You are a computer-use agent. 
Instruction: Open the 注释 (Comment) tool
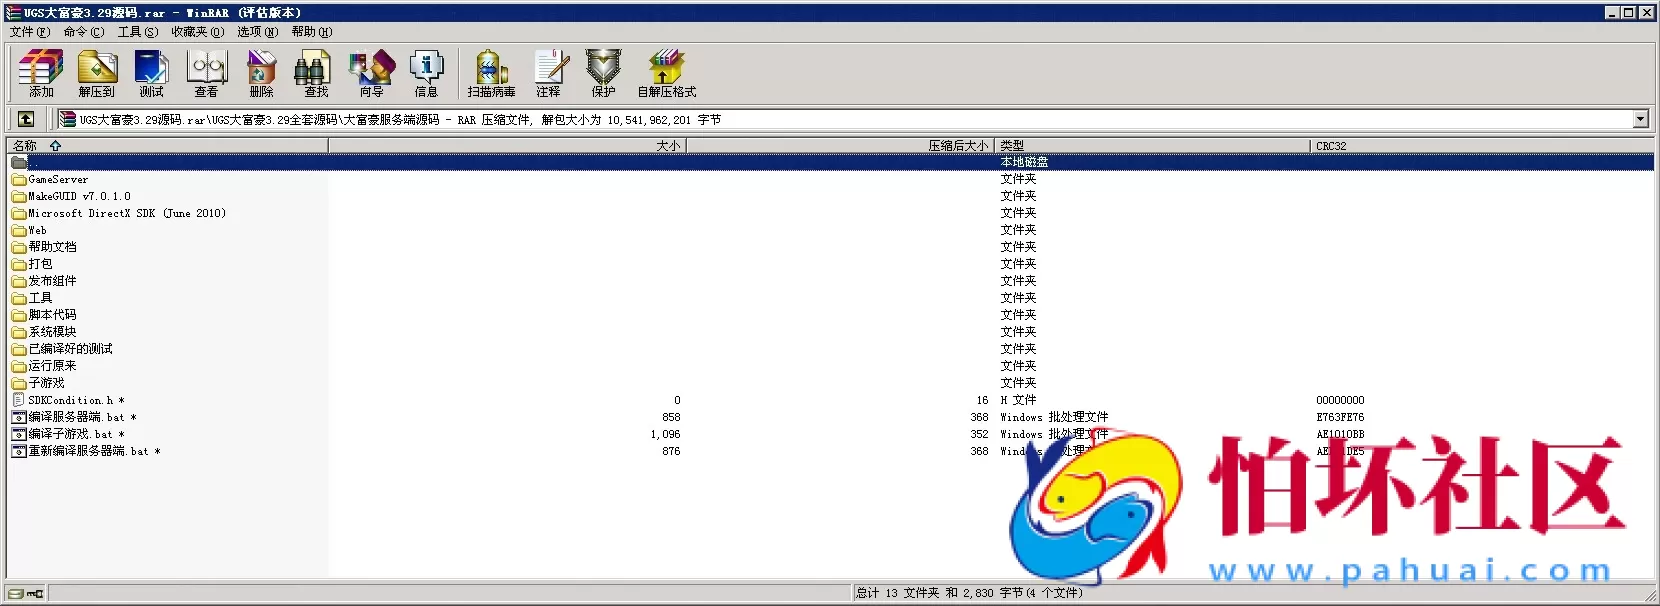click(x=549, y=74)
